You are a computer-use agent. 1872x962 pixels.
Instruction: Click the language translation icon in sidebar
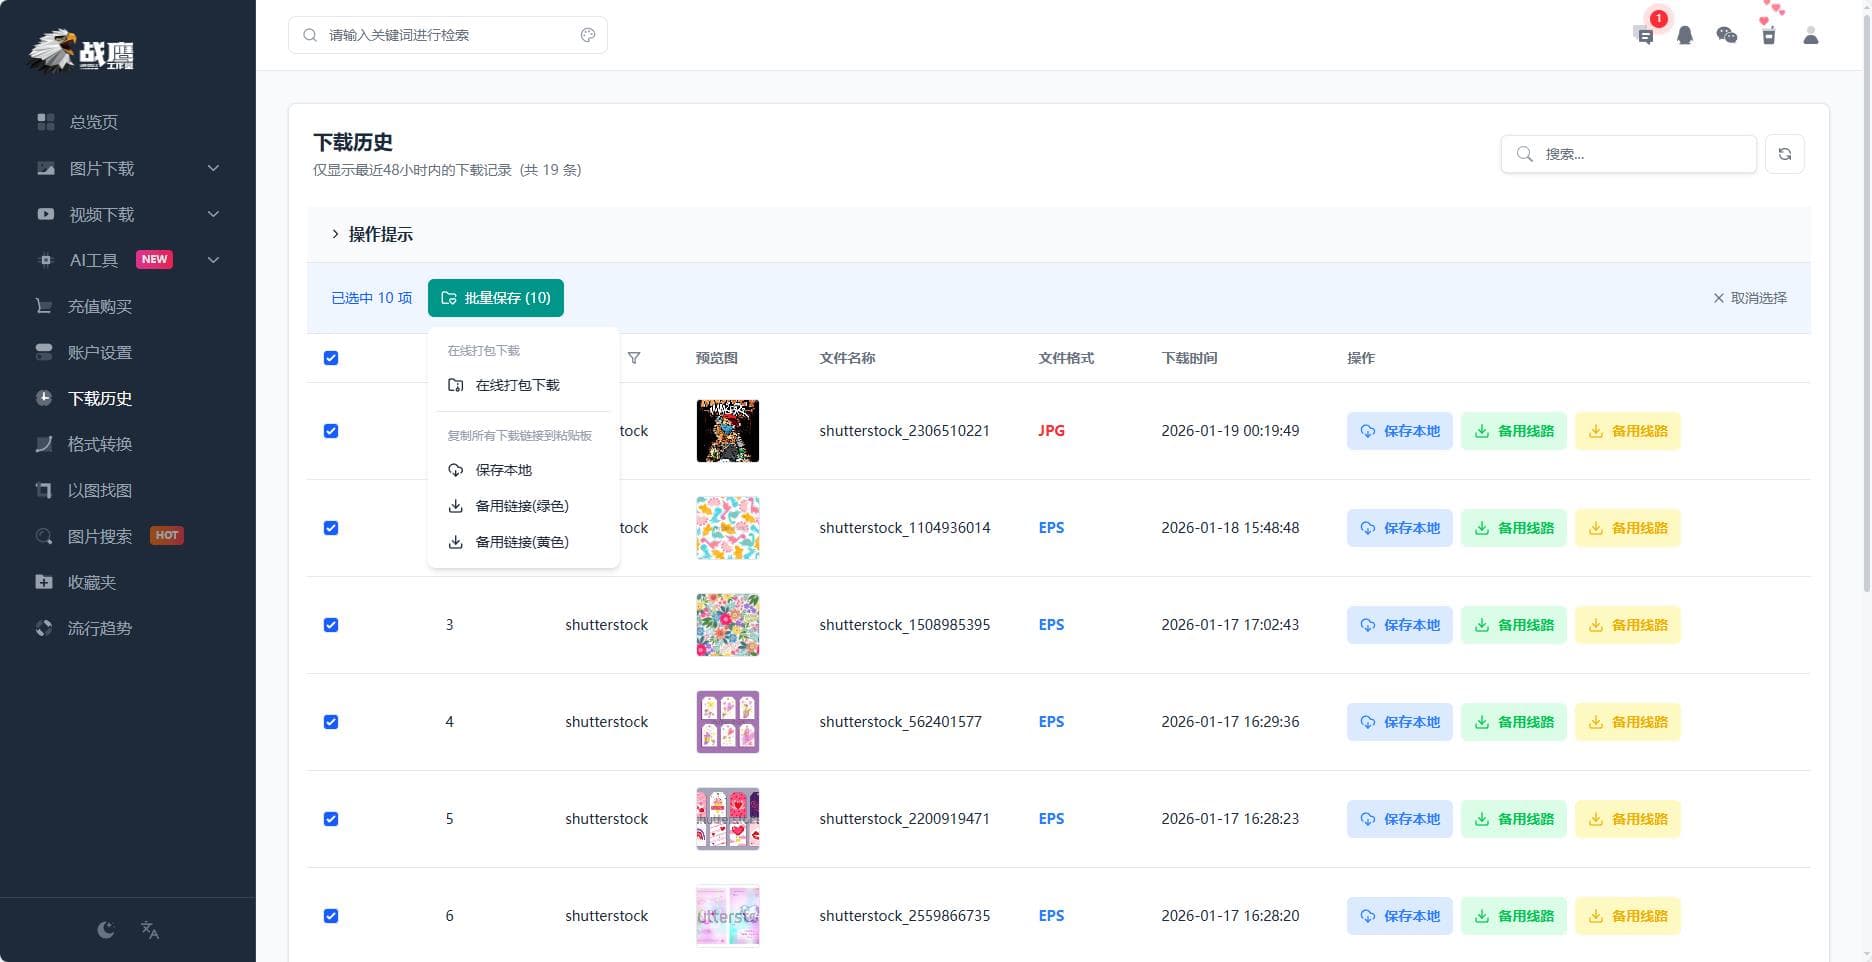click(150, 930)
